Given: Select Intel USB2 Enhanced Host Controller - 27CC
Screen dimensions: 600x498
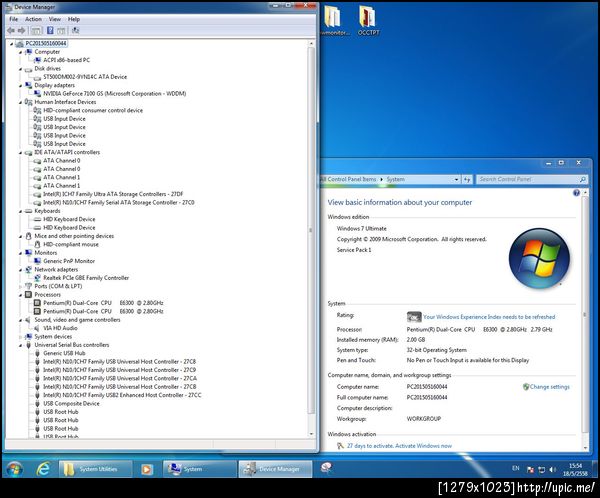Looking at the screenshot, I should [122, 395].
